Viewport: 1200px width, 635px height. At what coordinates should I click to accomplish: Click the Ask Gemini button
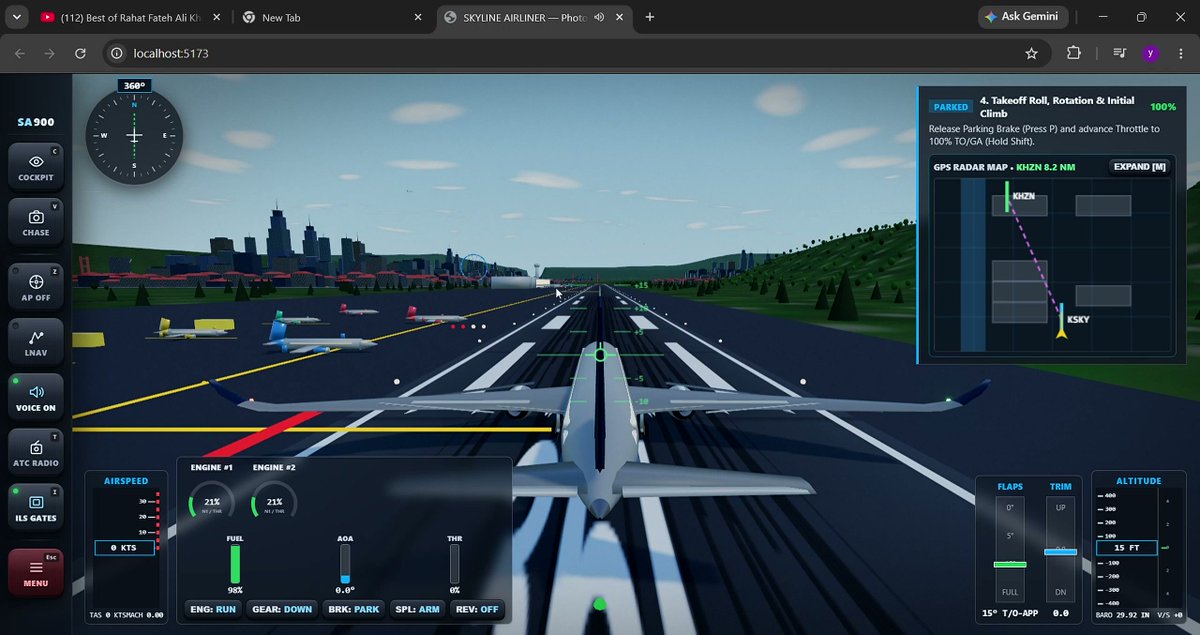1023,17
